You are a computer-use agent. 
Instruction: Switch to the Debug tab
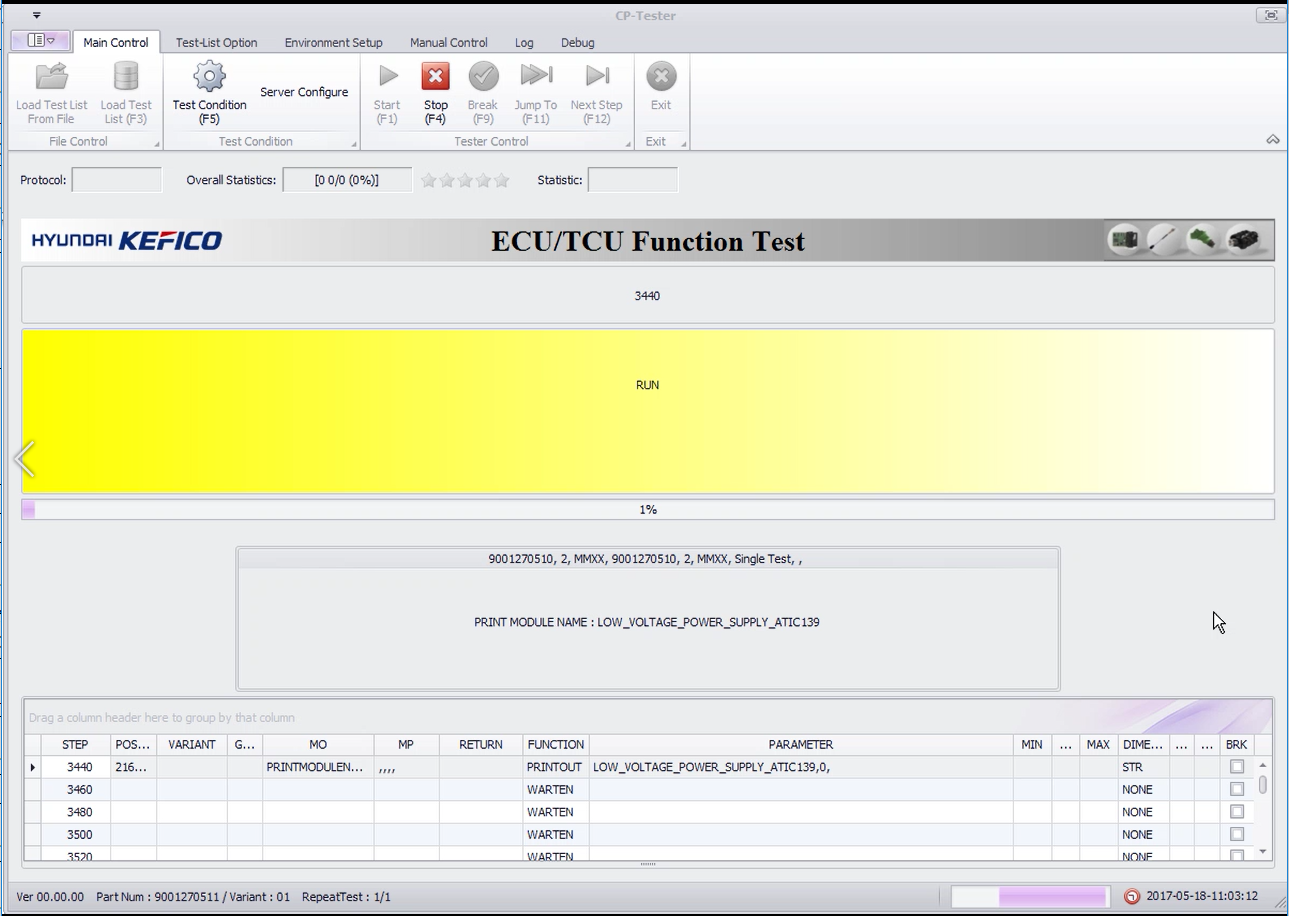pos(577,42)
